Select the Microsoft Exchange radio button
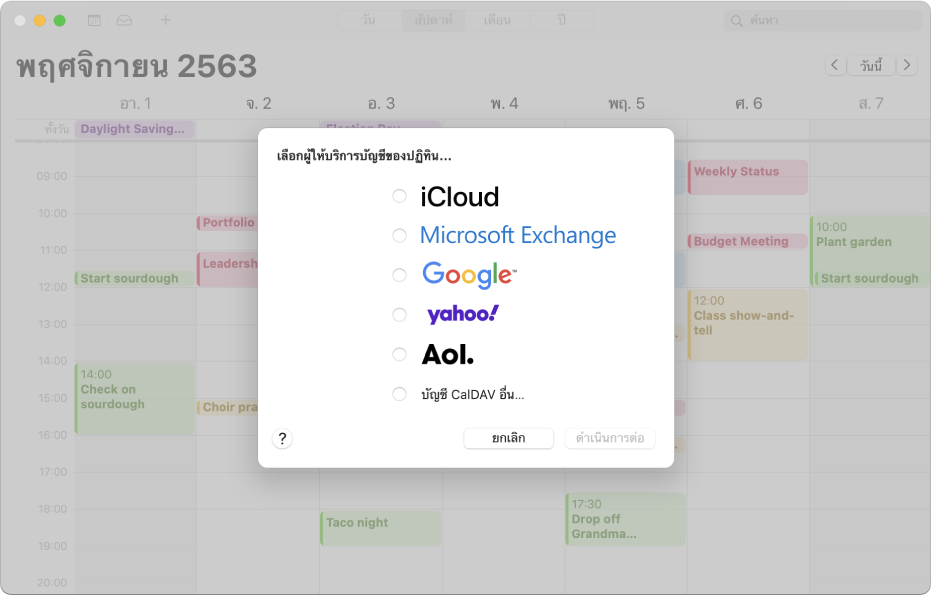Viewport: 931px width, 596px height. [400, 236]
